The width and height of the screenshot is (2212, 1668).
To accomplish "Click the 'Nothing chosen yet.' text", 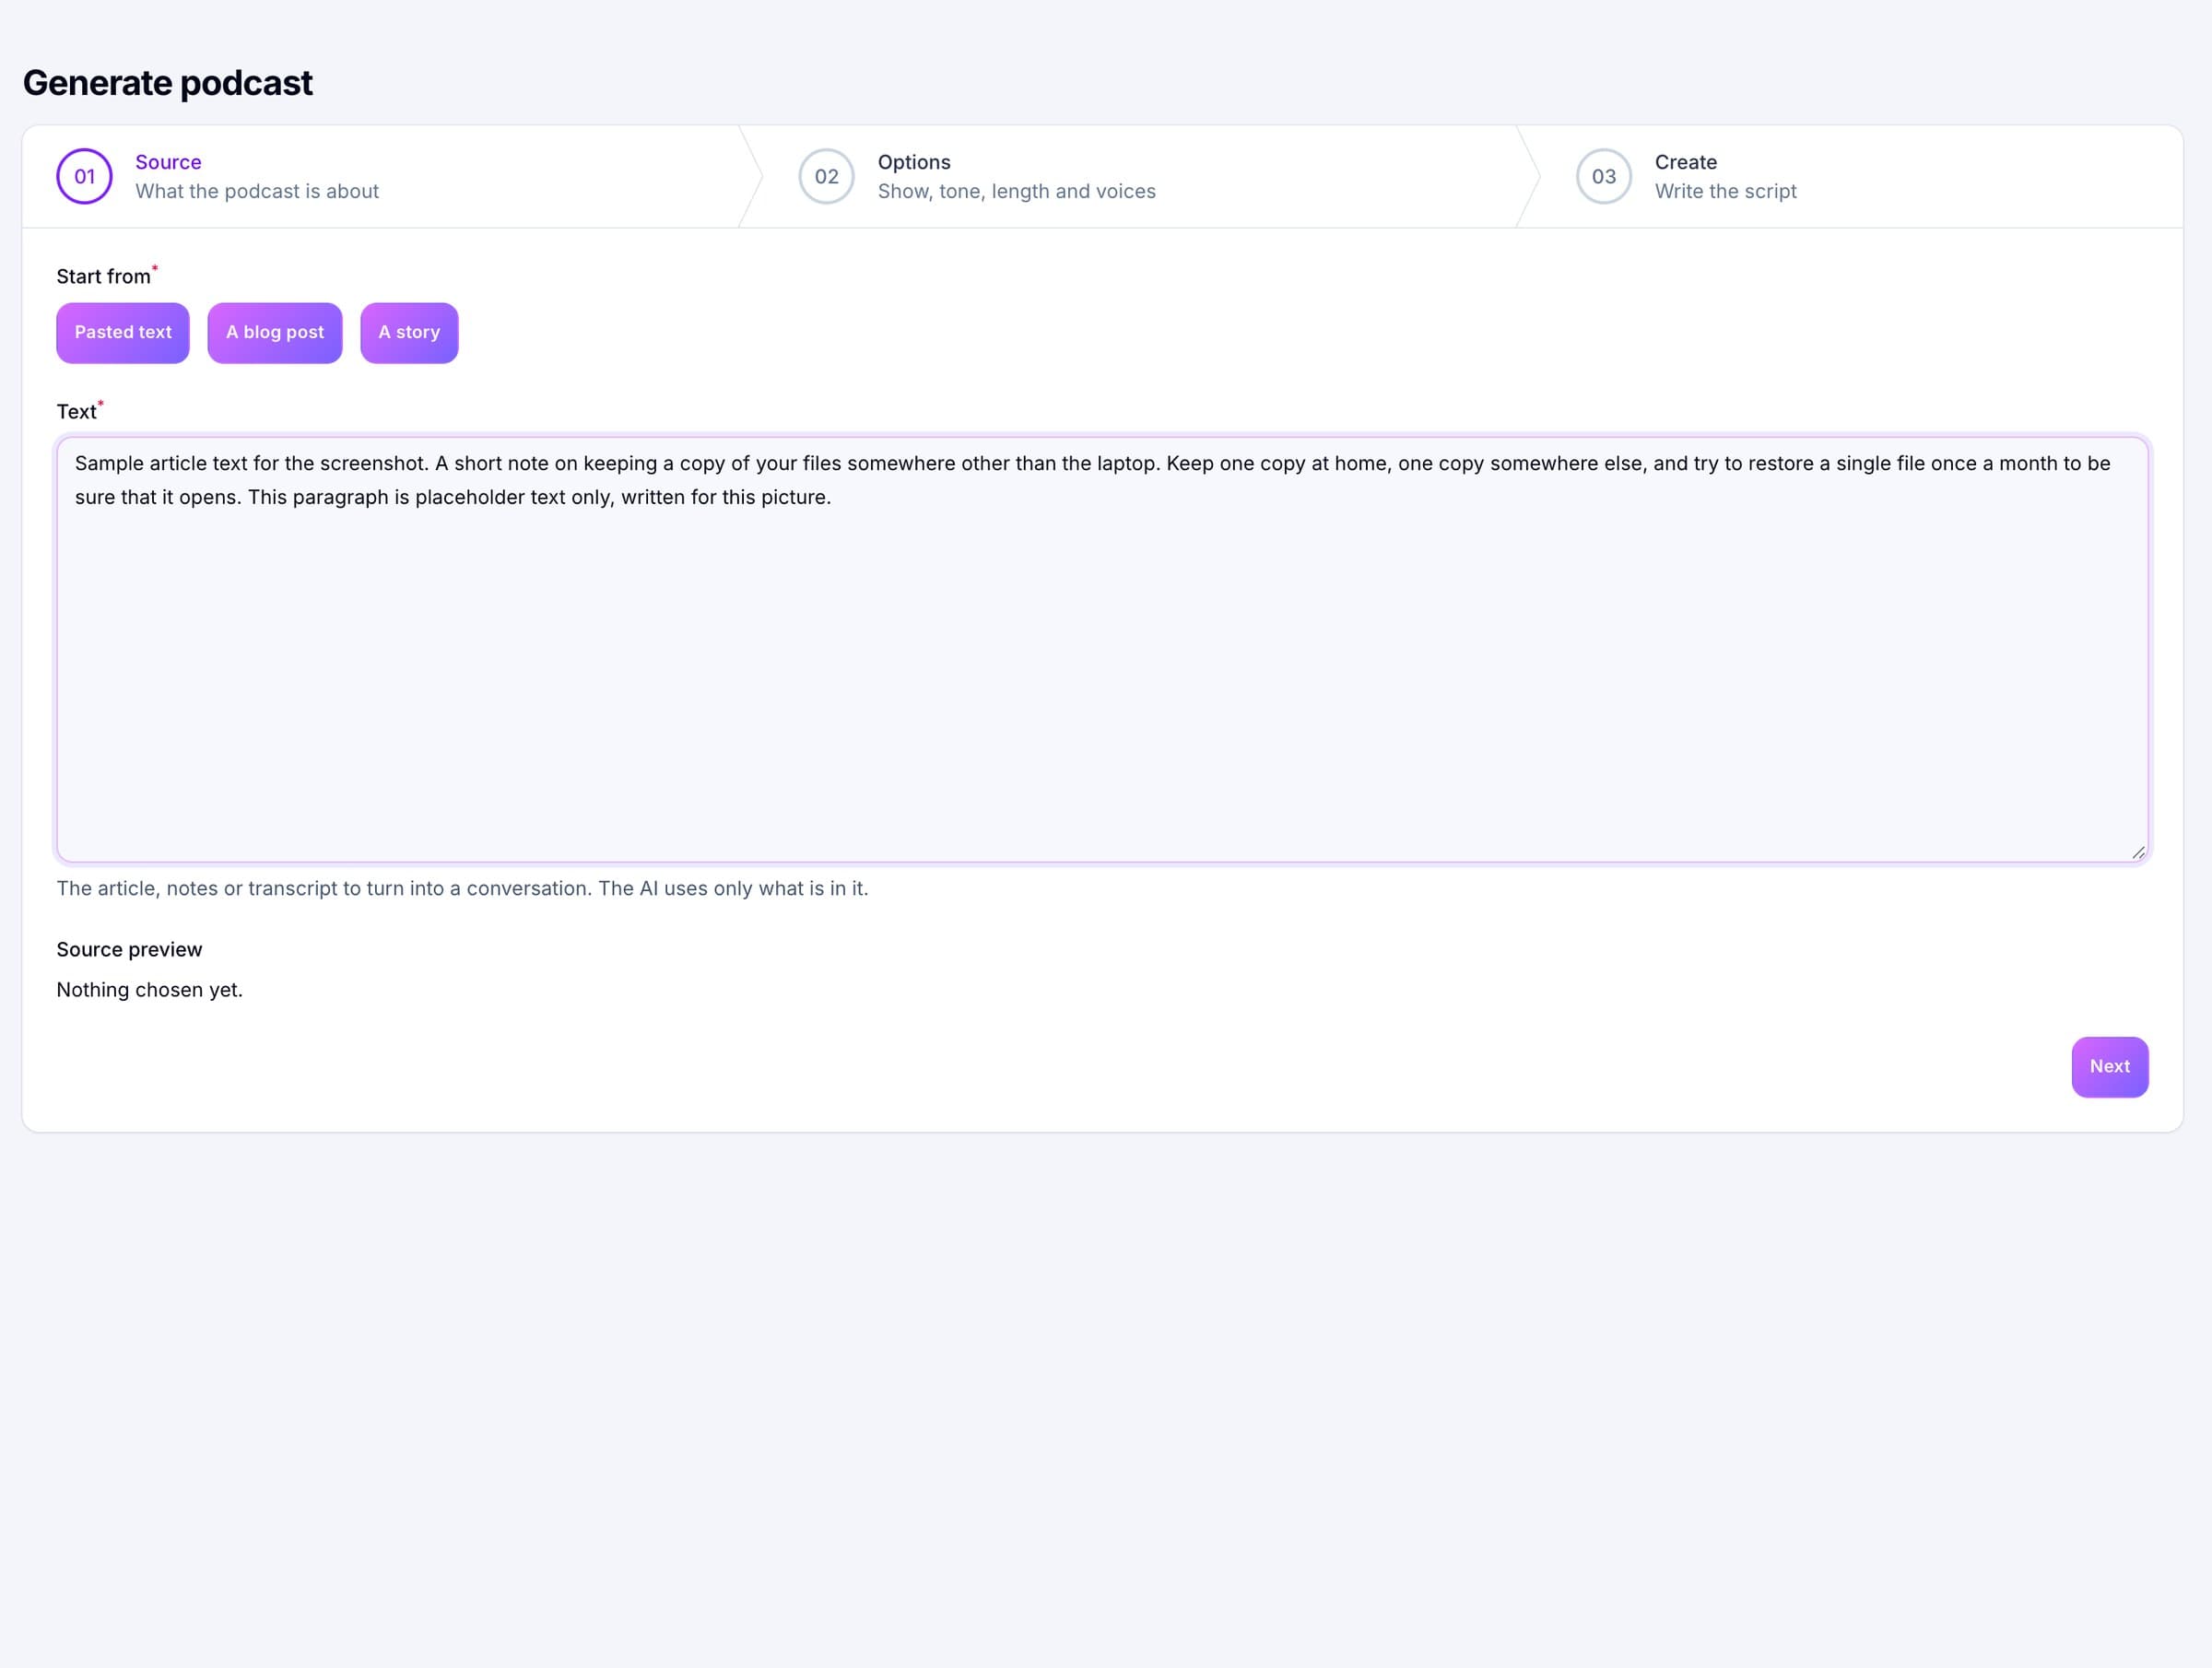I will point(150,990).
